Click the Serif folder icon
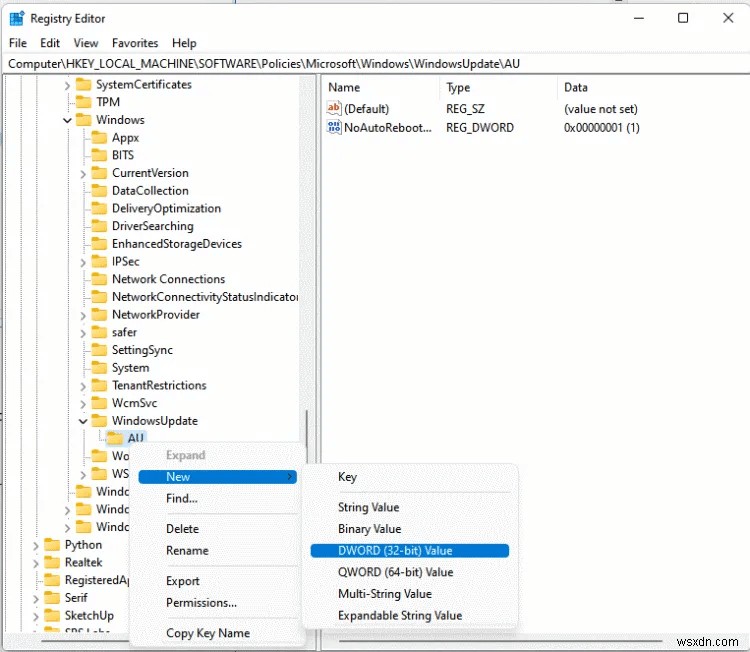Viewport: 750px width, 652px height. pos(52,597)
